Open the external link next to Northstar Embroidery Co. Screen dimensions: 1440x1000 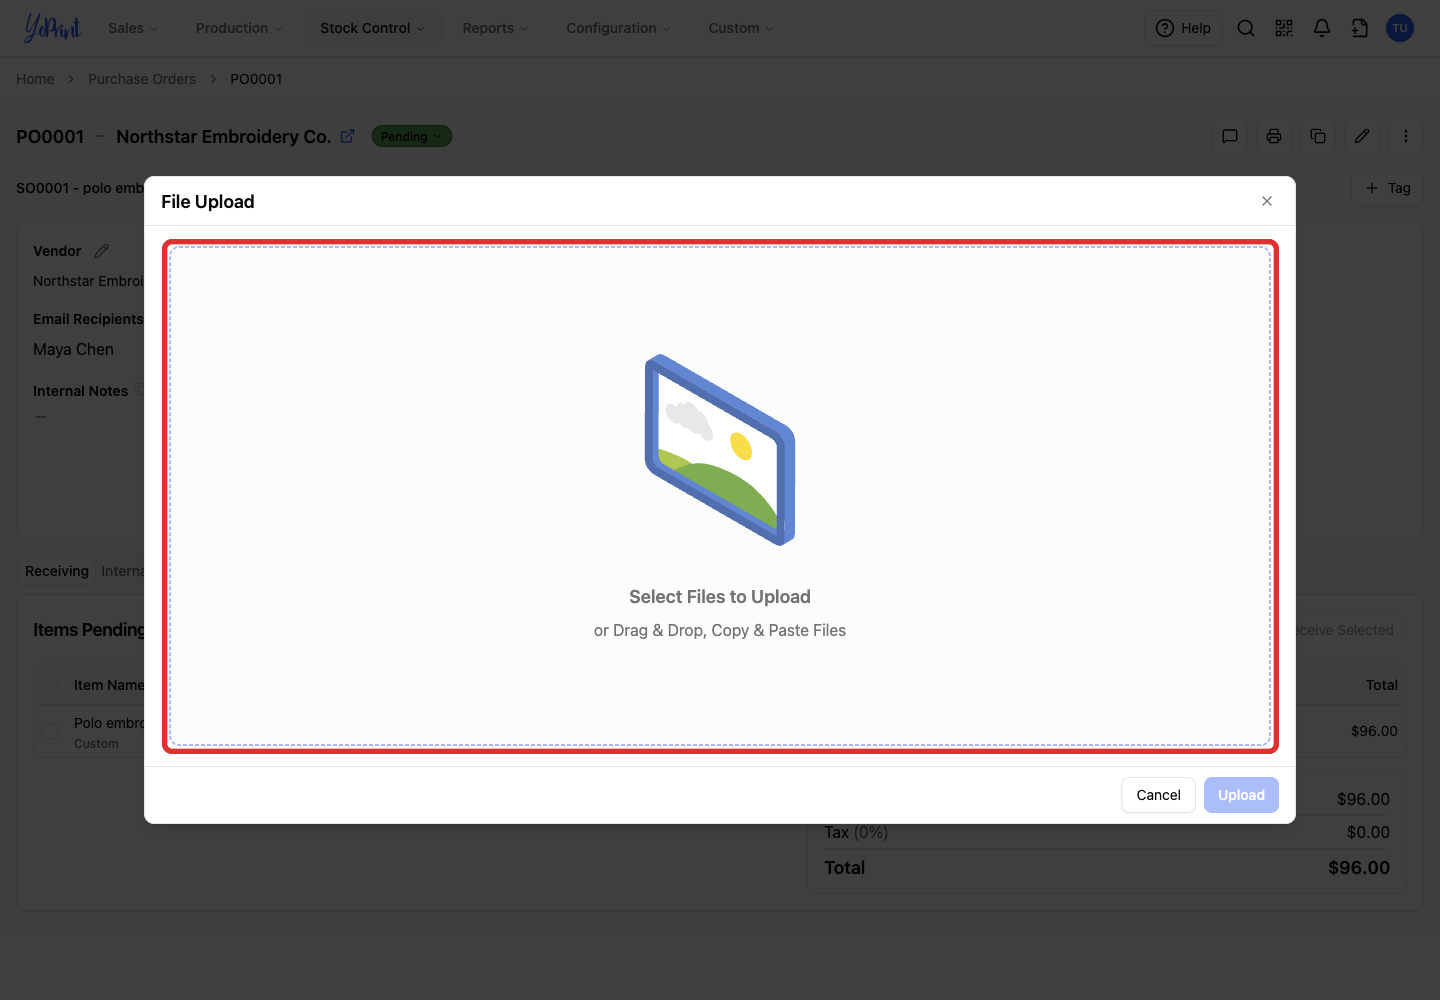[x=347, y=136]
